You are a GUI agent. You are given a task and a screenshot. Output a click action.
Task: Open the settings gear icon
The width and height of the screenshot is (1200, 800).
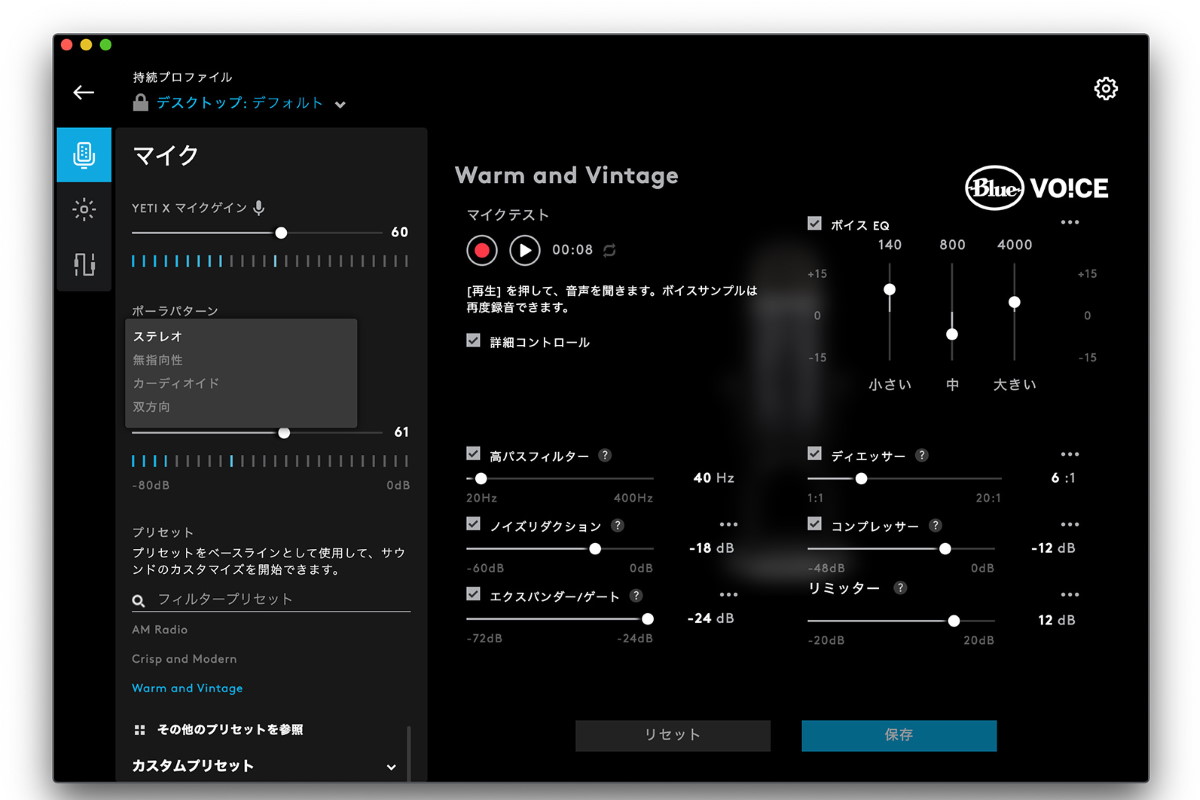coord(1105,89)
